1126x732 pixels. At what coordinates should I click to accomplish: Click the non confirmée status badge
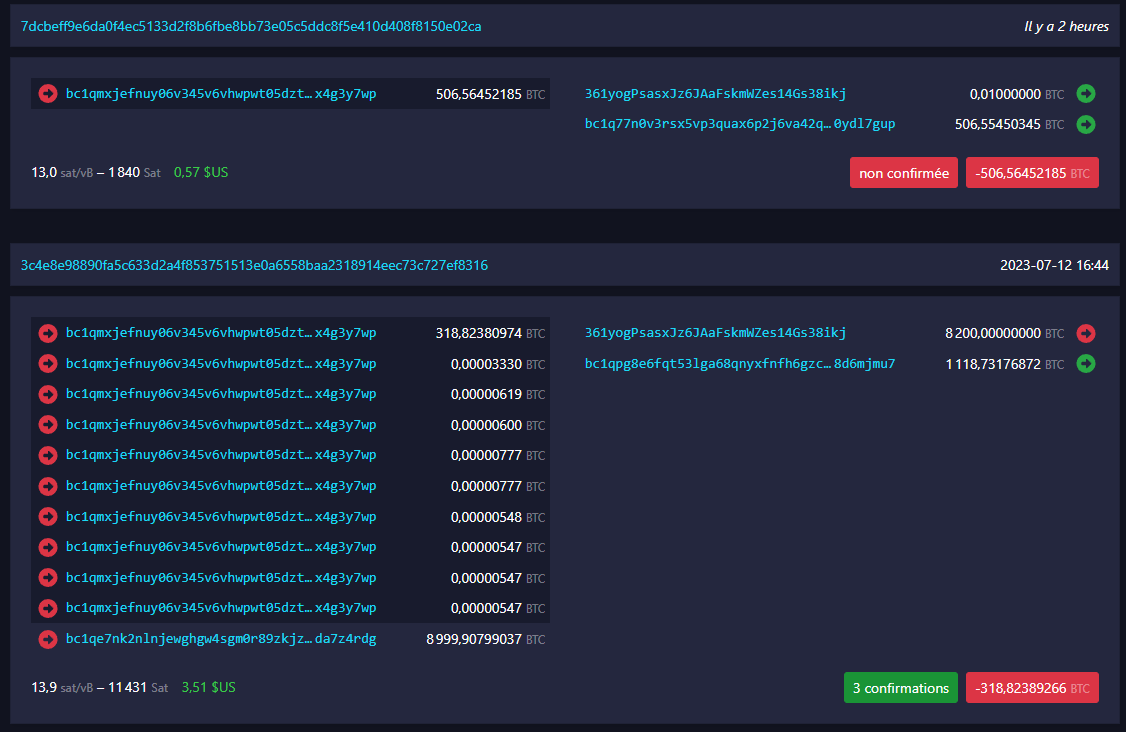click(x=903, y=172)
